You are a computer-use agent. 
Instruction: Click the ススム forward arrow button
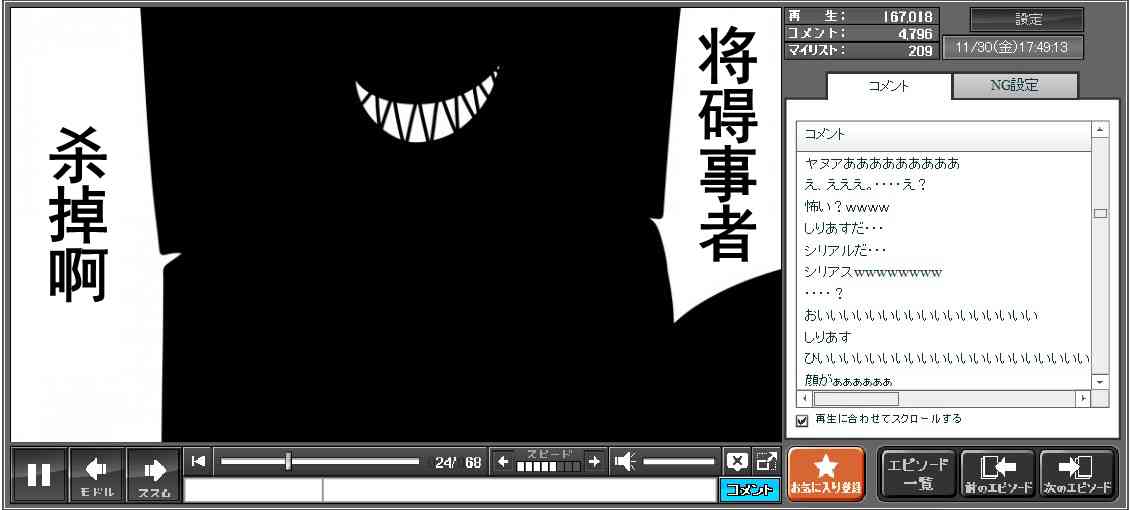[154, 475]
